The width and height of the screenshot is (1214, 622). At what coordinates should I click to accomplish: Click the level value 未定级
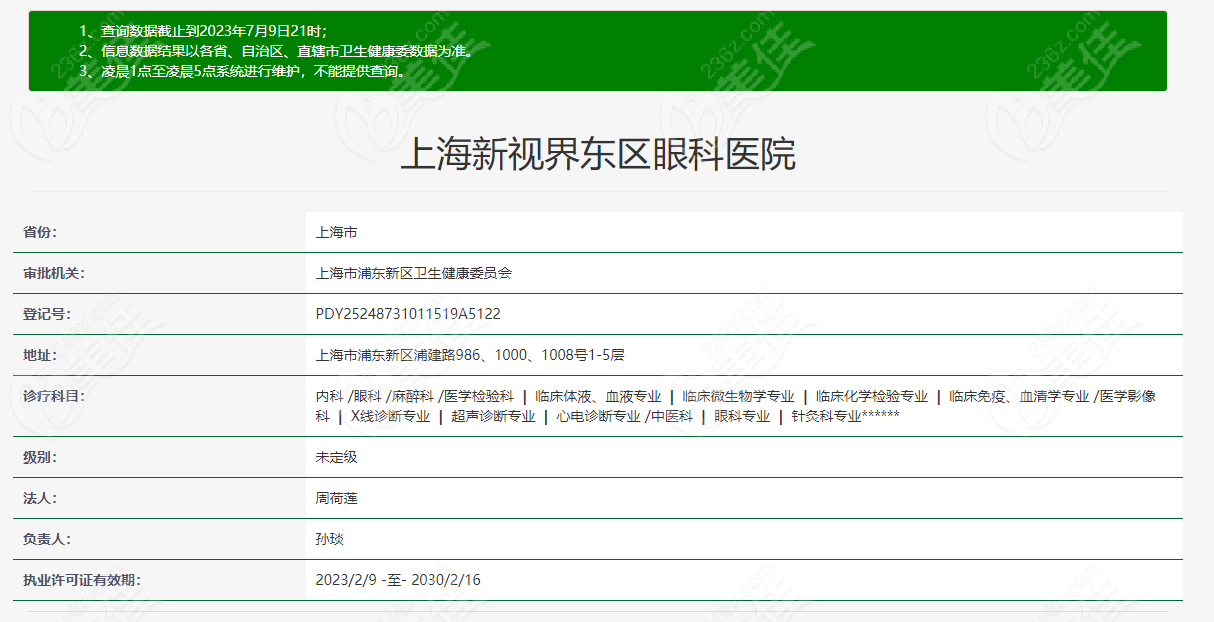tap(336, 457)
